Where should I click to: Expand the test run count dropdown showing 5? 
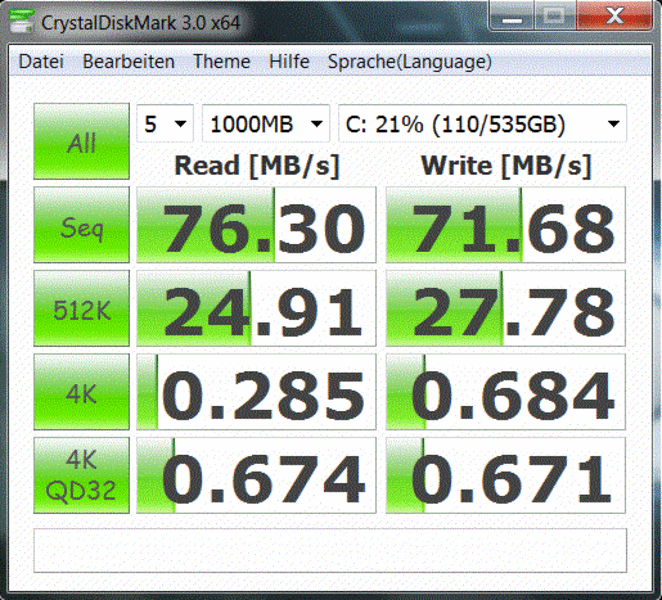(165, 123)
